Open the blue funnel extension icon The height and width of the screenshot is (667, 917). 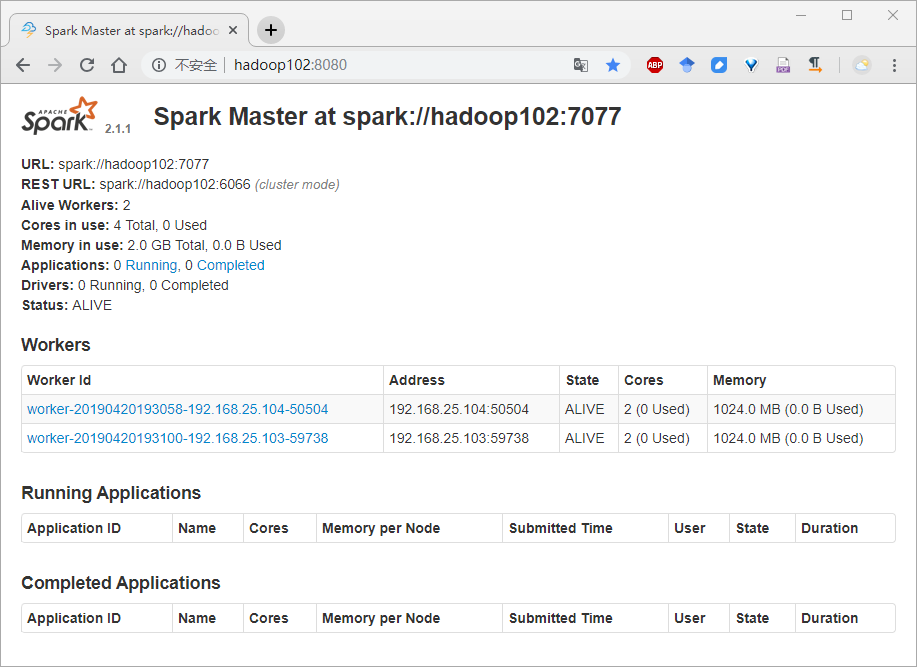coord(751,65)
